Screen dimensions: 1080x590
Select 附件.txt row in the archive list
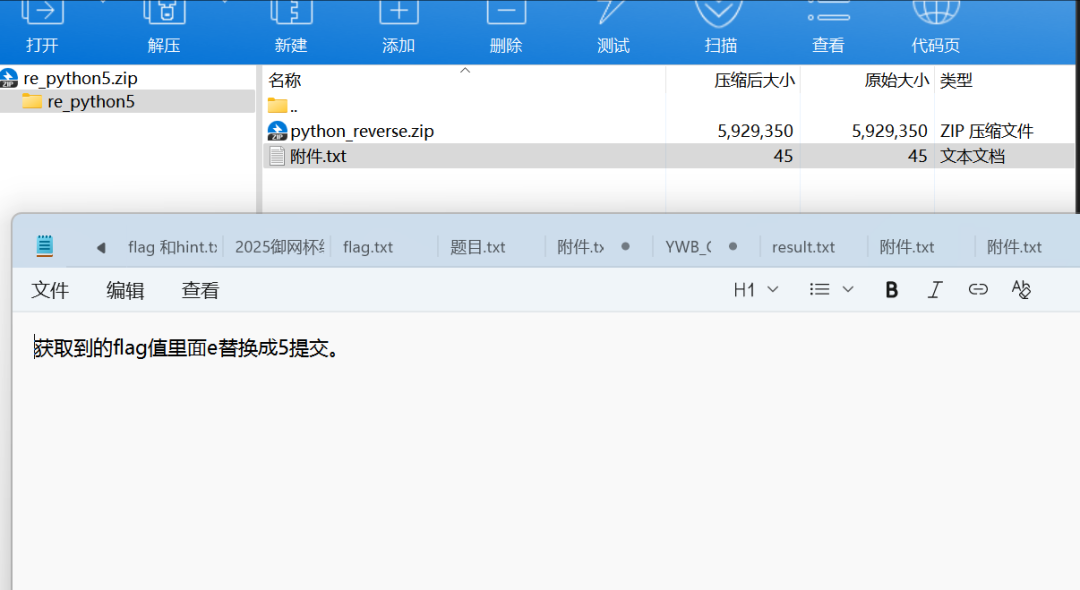(668, 156)
